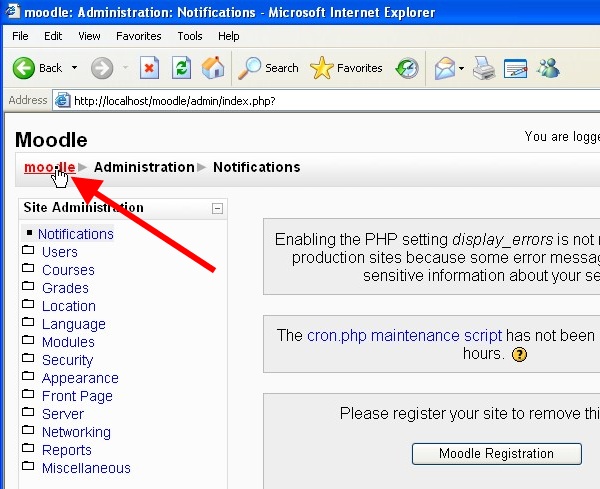This screenshot has height=489, width=600.
Task: Open the Back history dropdown arrow
Action: click(75, 68)
